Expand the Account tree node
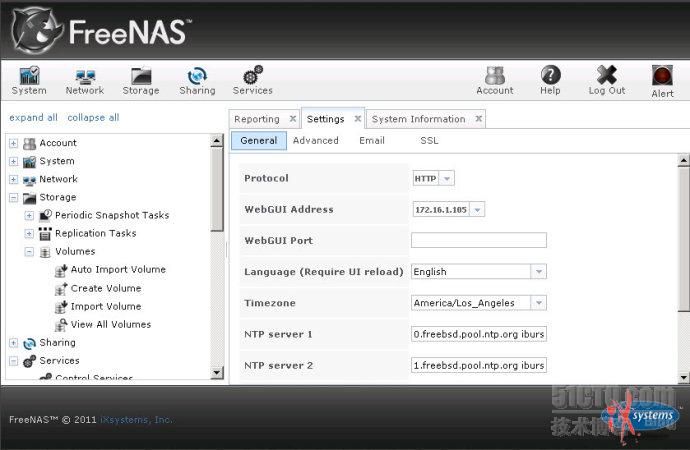Screen dimensions: 690x450 14,143
